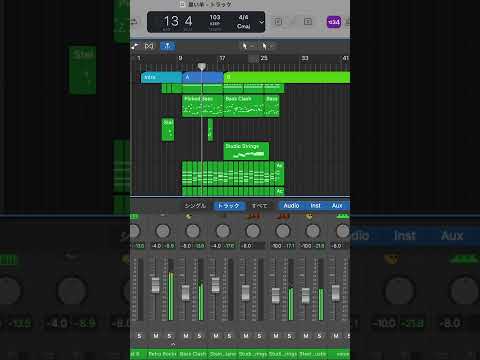The height and width of the screenshot is (360, 480).
Task: Switch mixer to トラック view
Action: click(229, 206)
